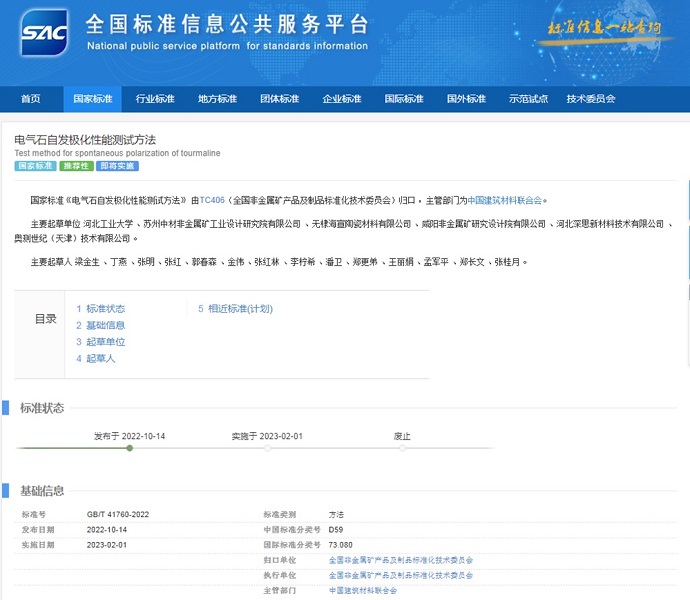Click the title 电气石自发极化性能测试方法
This screenshot has height=600, width=690.
coord(85,140)
